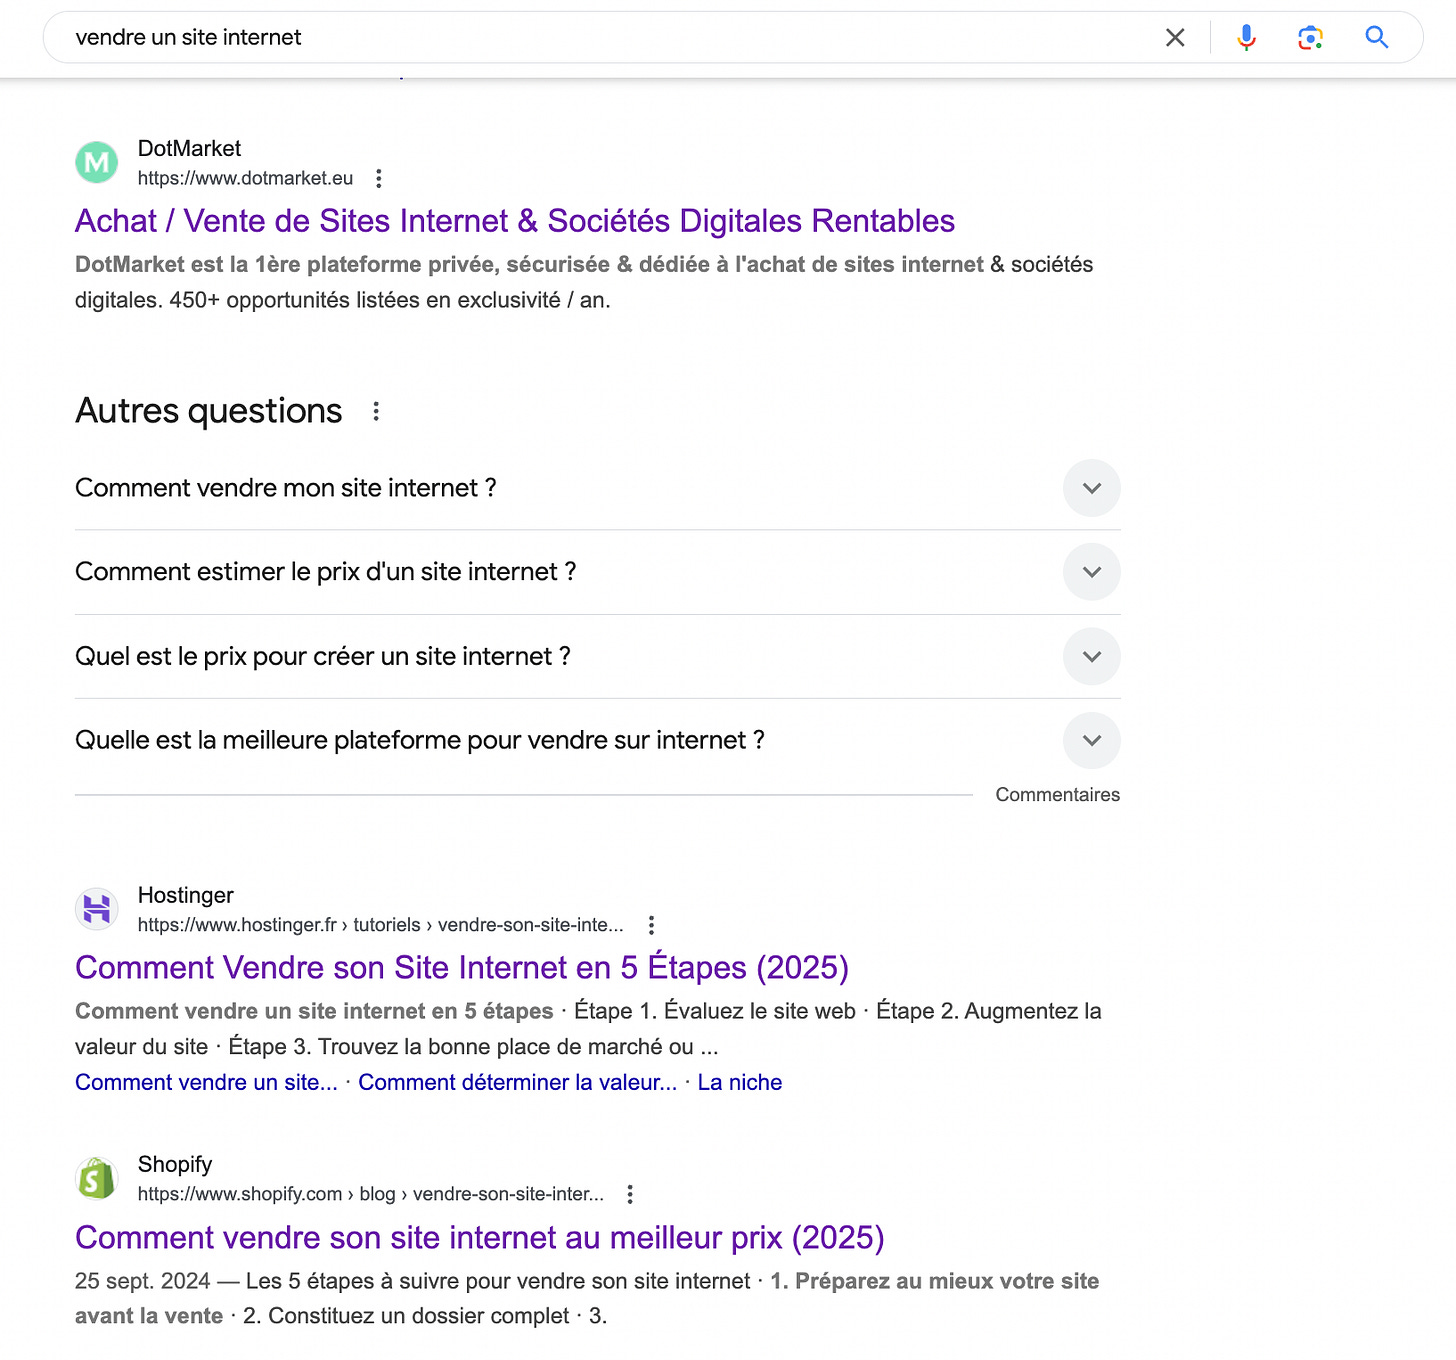Open "Comment Vendre son Site Internet en 5 Étapes" link

462,968
